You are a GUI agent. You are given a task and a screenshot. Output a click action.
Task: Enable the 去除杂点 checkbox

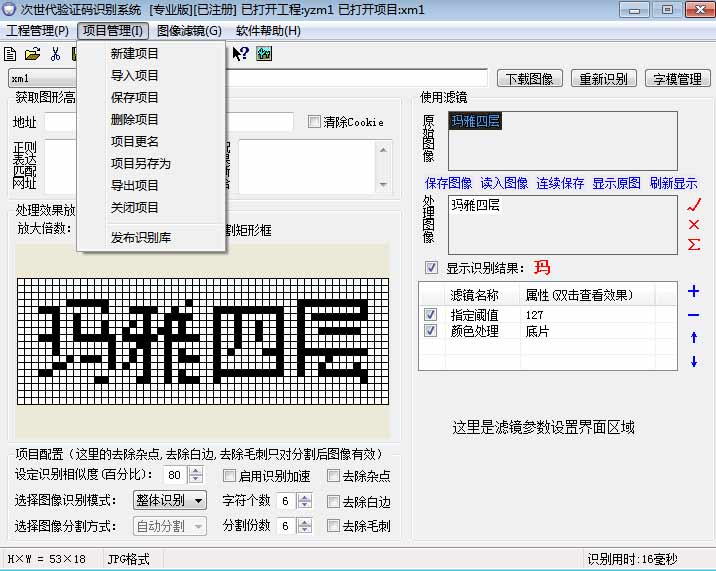[x=334, y=476]
